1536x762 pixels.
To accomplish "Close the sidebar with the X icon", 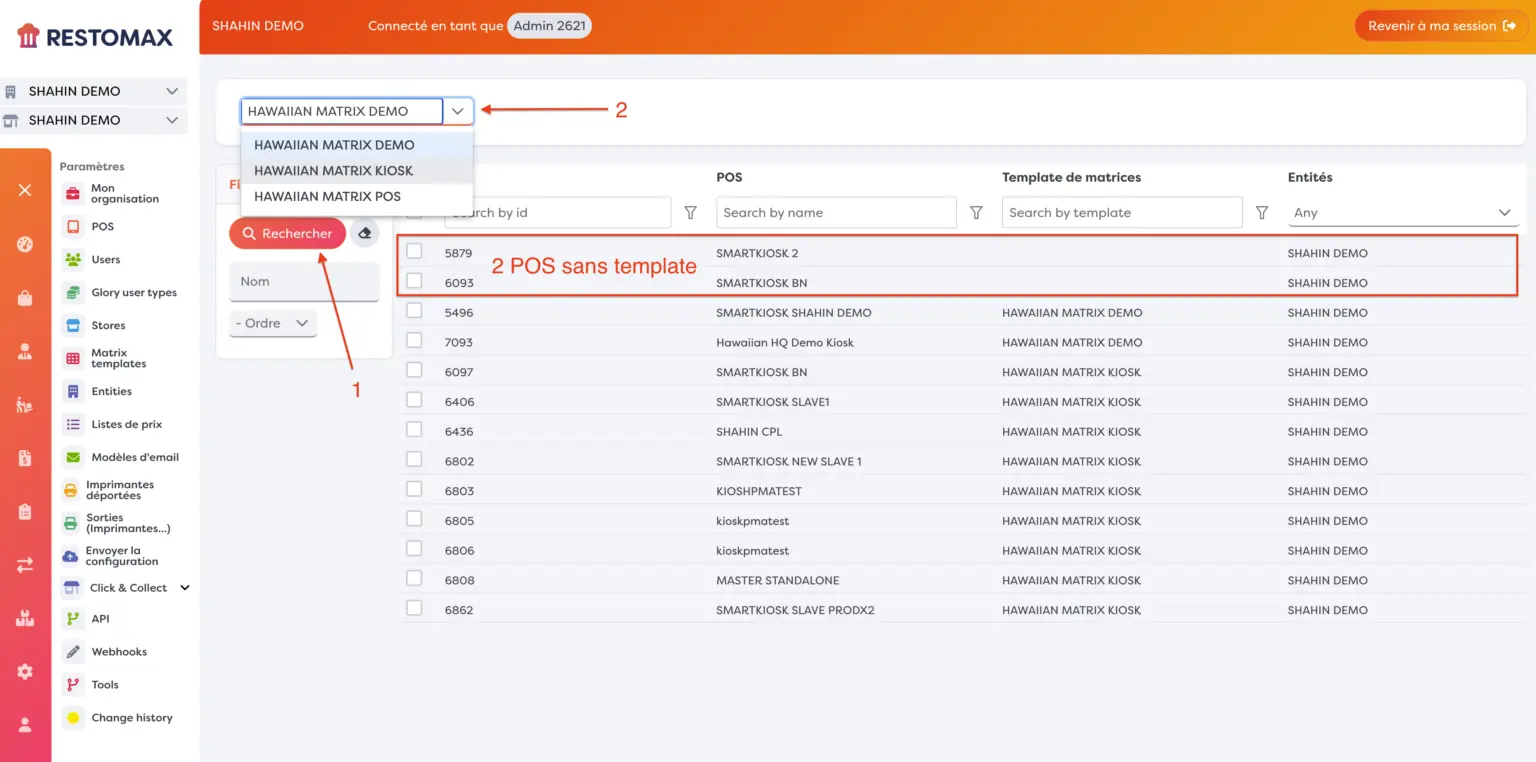I will pyautogui.click(x=25, y=190).
